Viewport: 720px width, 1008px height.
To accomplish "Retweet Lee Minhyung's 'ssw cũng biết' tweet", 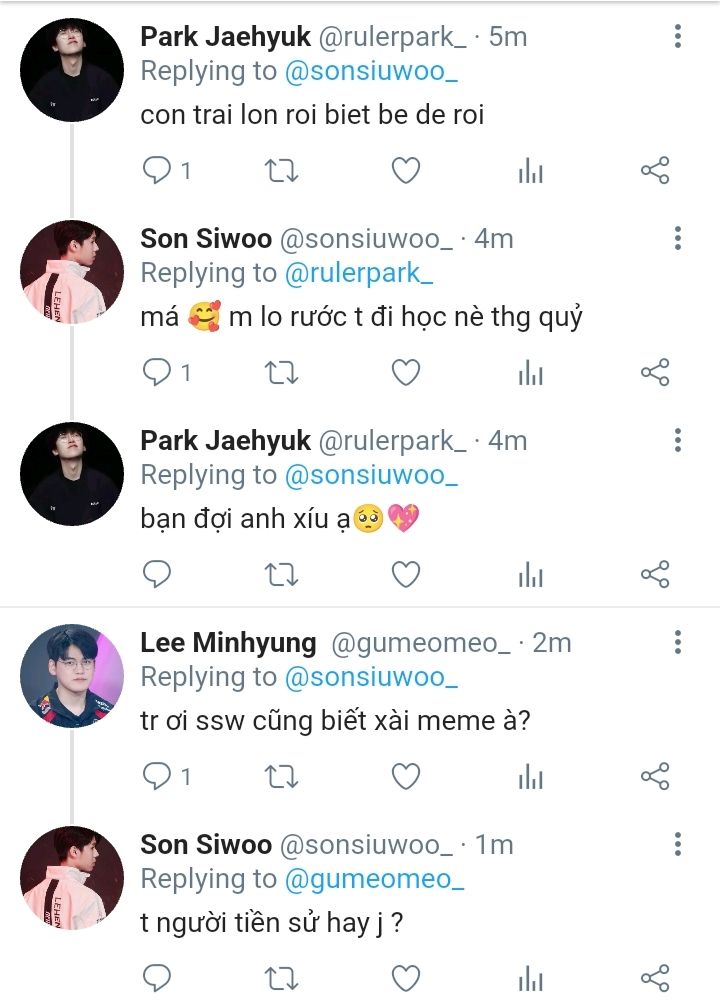I will [281, 776].
